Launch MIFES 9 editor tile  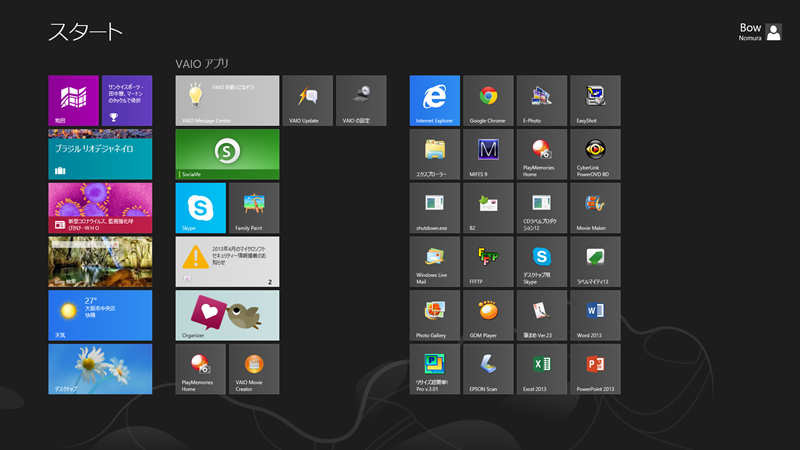(488, 154)
